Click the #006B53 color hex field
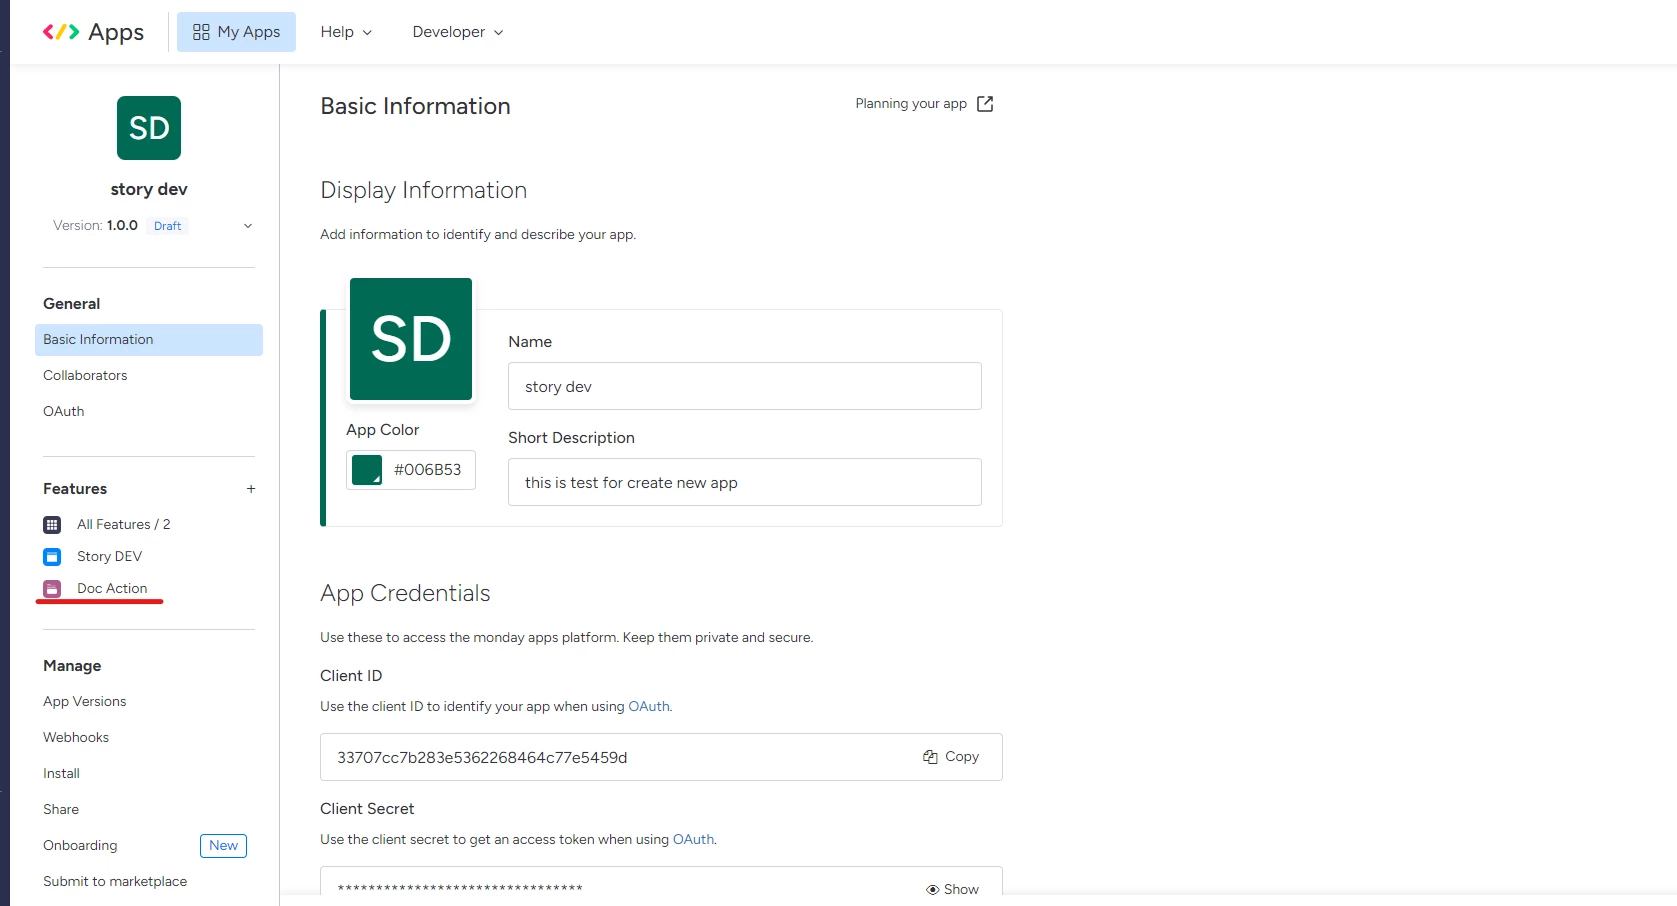The image size is (1677, 906). (x=428, y=470)
